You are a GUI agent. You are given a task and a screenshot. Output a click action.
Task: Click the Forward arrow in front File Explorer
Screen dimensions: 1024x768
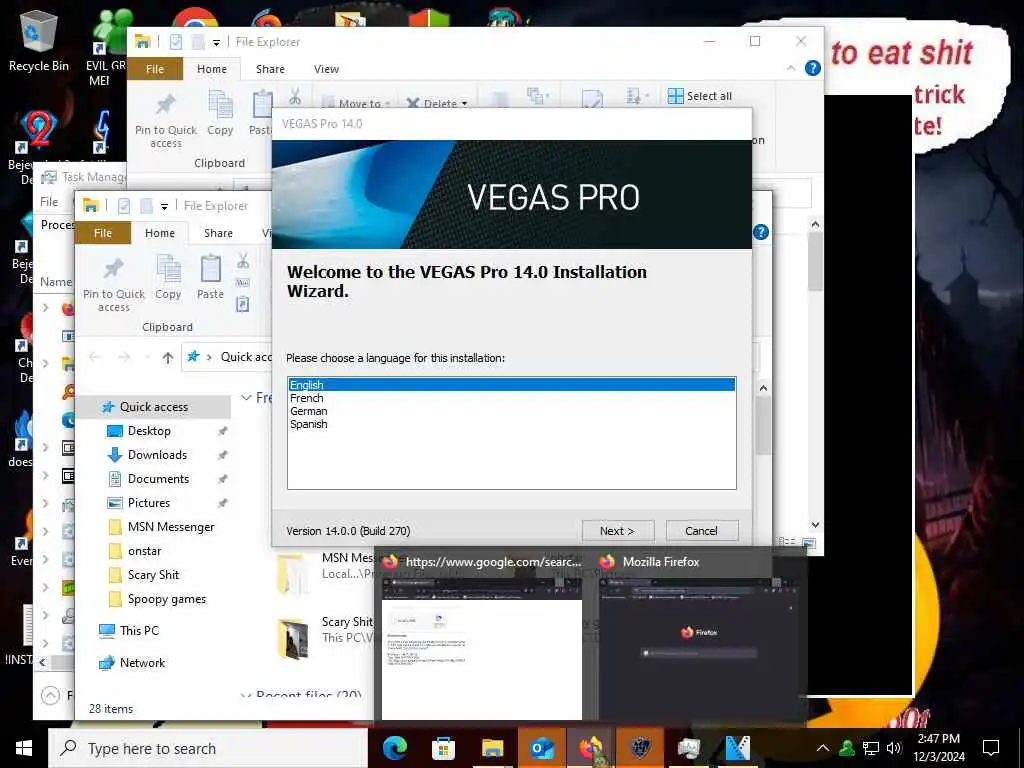click(x=123, y=357)
